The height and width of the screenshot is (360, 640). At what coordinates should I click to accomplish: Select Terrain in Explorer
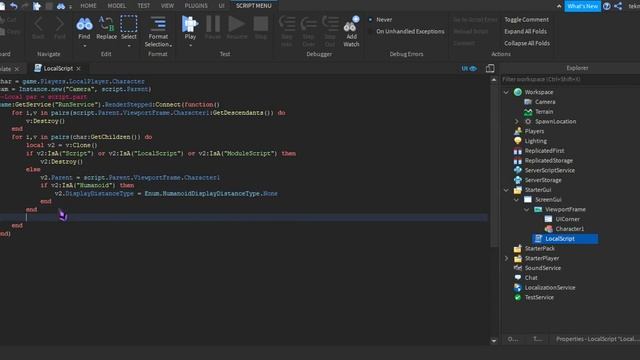pyautogui.click(x=544, y=112)
